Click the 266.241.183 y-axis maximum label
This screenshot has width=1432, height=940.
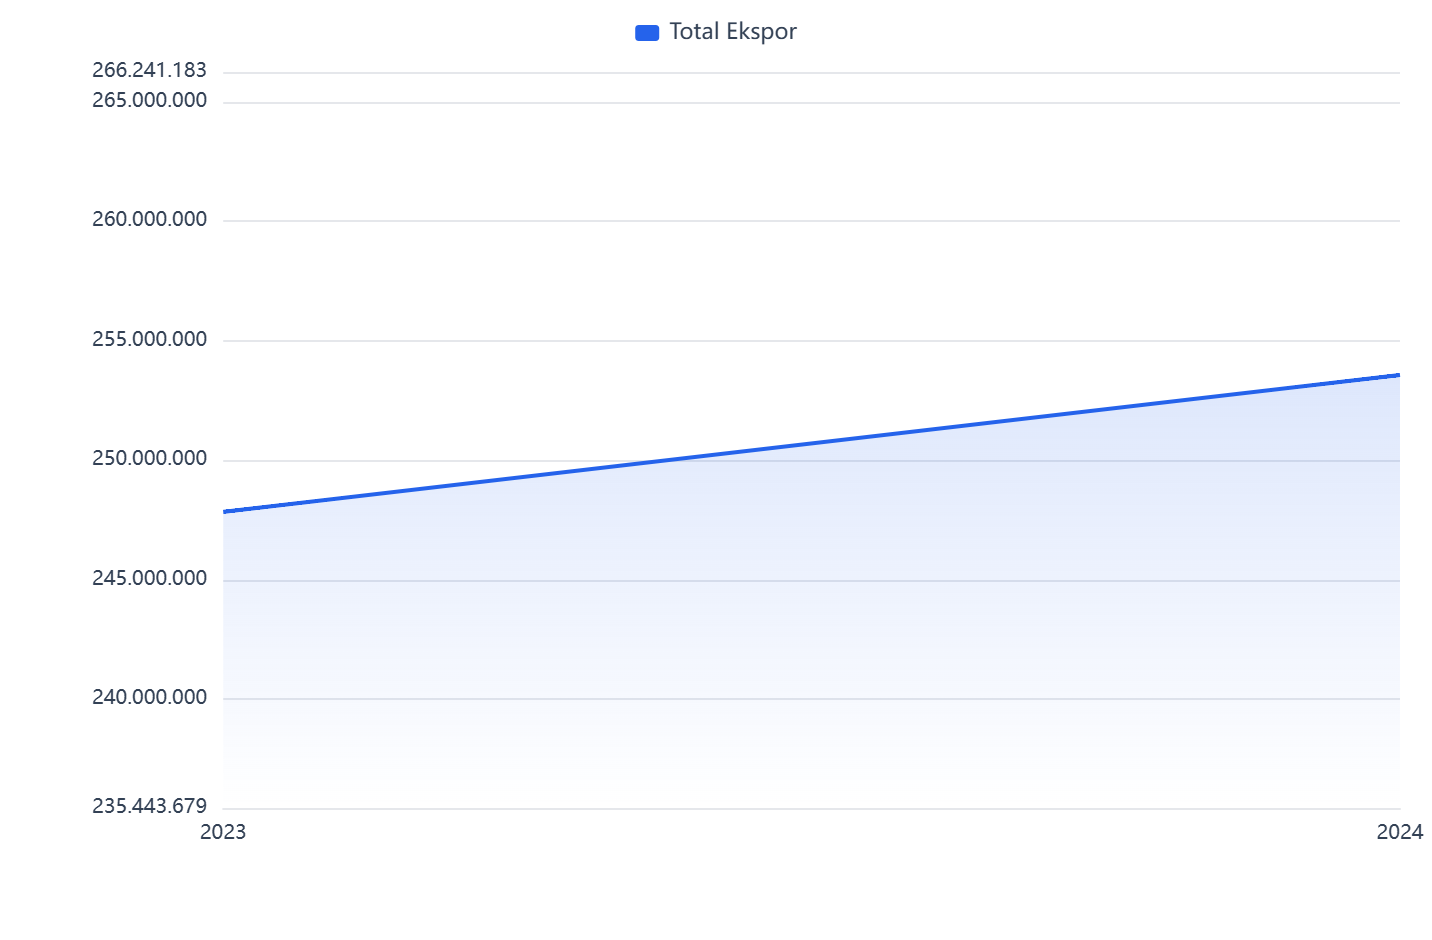click(x=149, y=70)
